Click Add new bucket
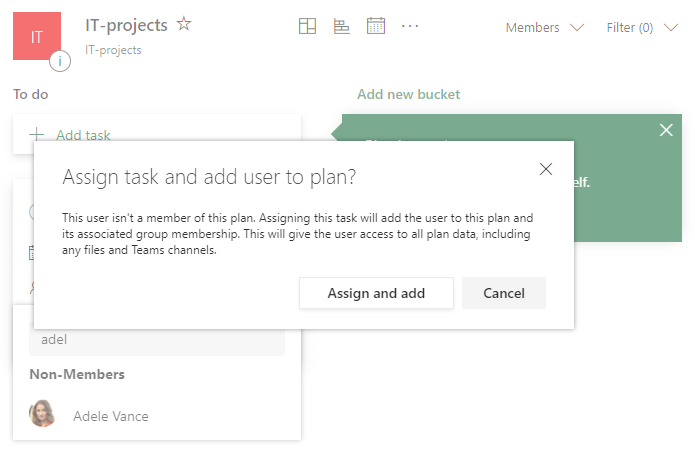The width and height of the screenshot is (695, 453). [x=408, y=95]
